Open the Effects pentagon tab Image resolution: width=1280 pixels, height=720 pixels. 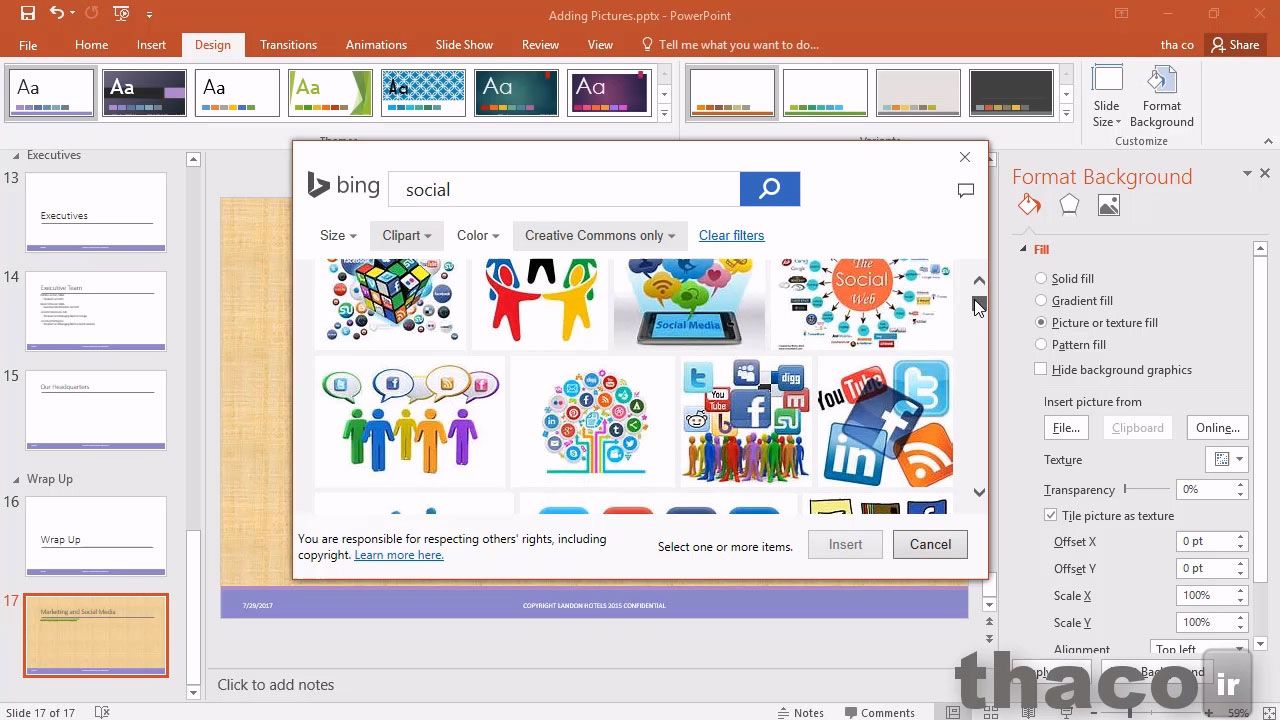(1069, 205)
